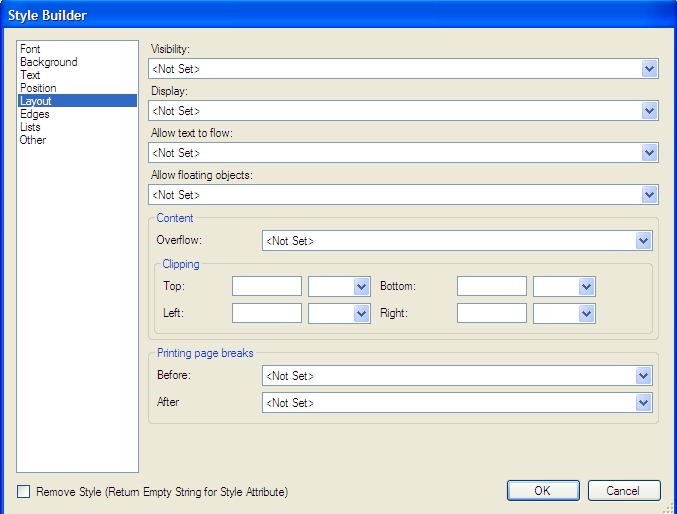Click the Clipping Top value field
The height and width of the screenshot is (514, 677).
tap(267, 287)
